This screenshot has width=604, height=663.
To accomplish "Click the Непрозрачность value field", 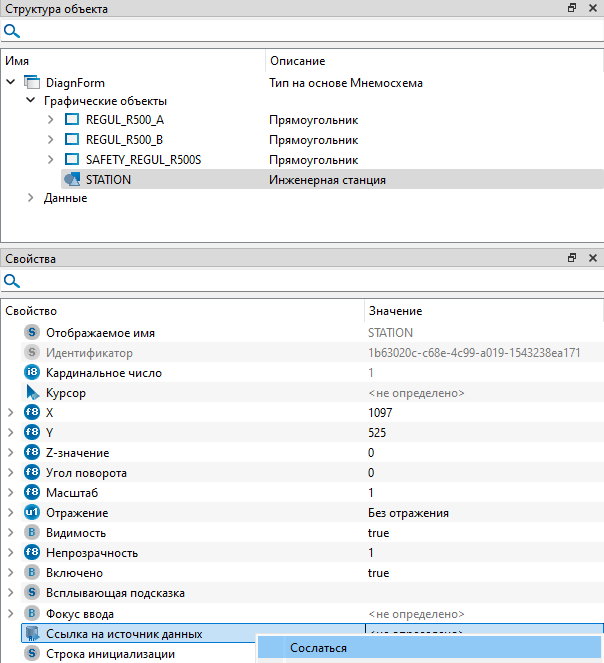I will coord(480,553).
